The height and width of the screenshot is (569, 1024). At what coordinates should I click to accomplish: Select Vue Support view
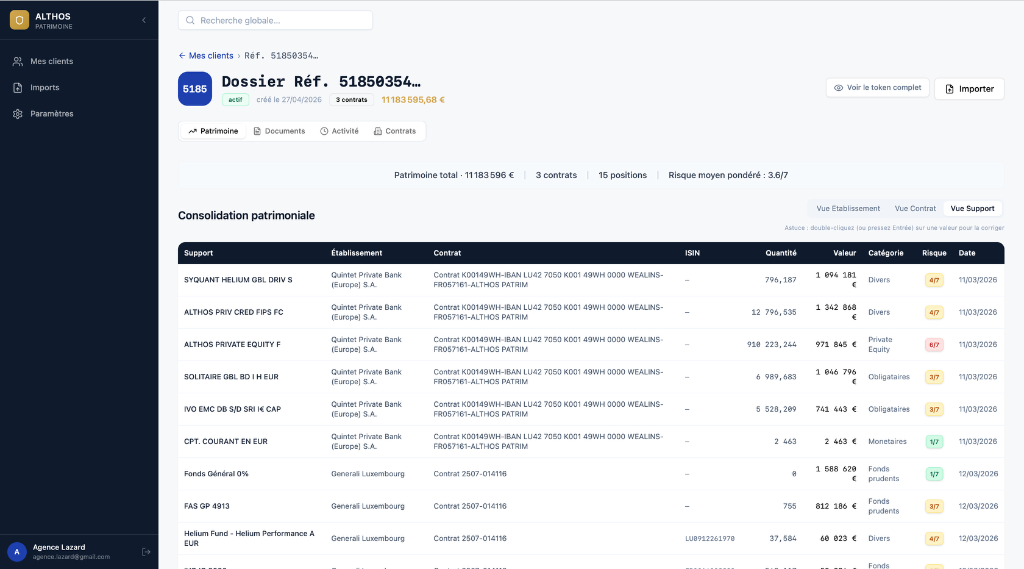pos(972,208)
